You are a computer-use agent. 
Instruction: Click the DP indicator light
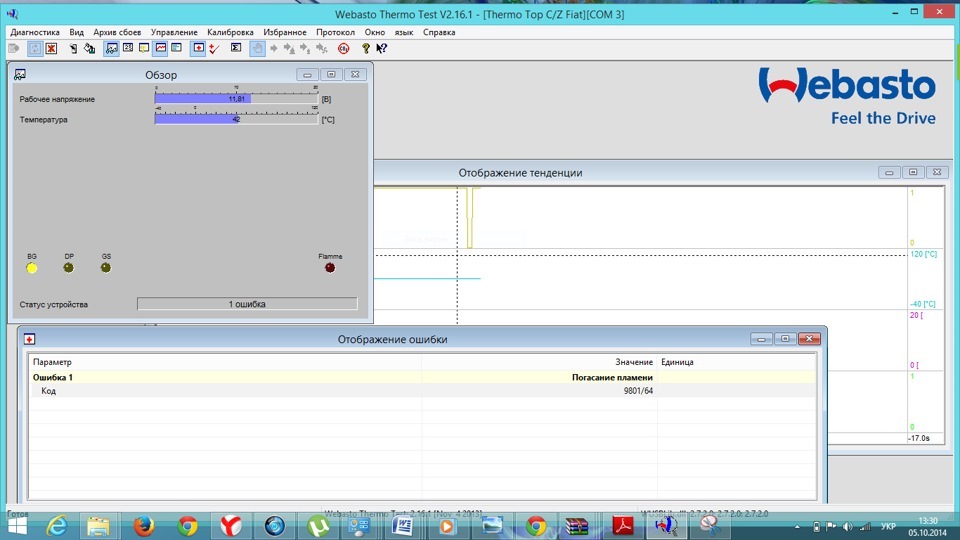point(69,268)
